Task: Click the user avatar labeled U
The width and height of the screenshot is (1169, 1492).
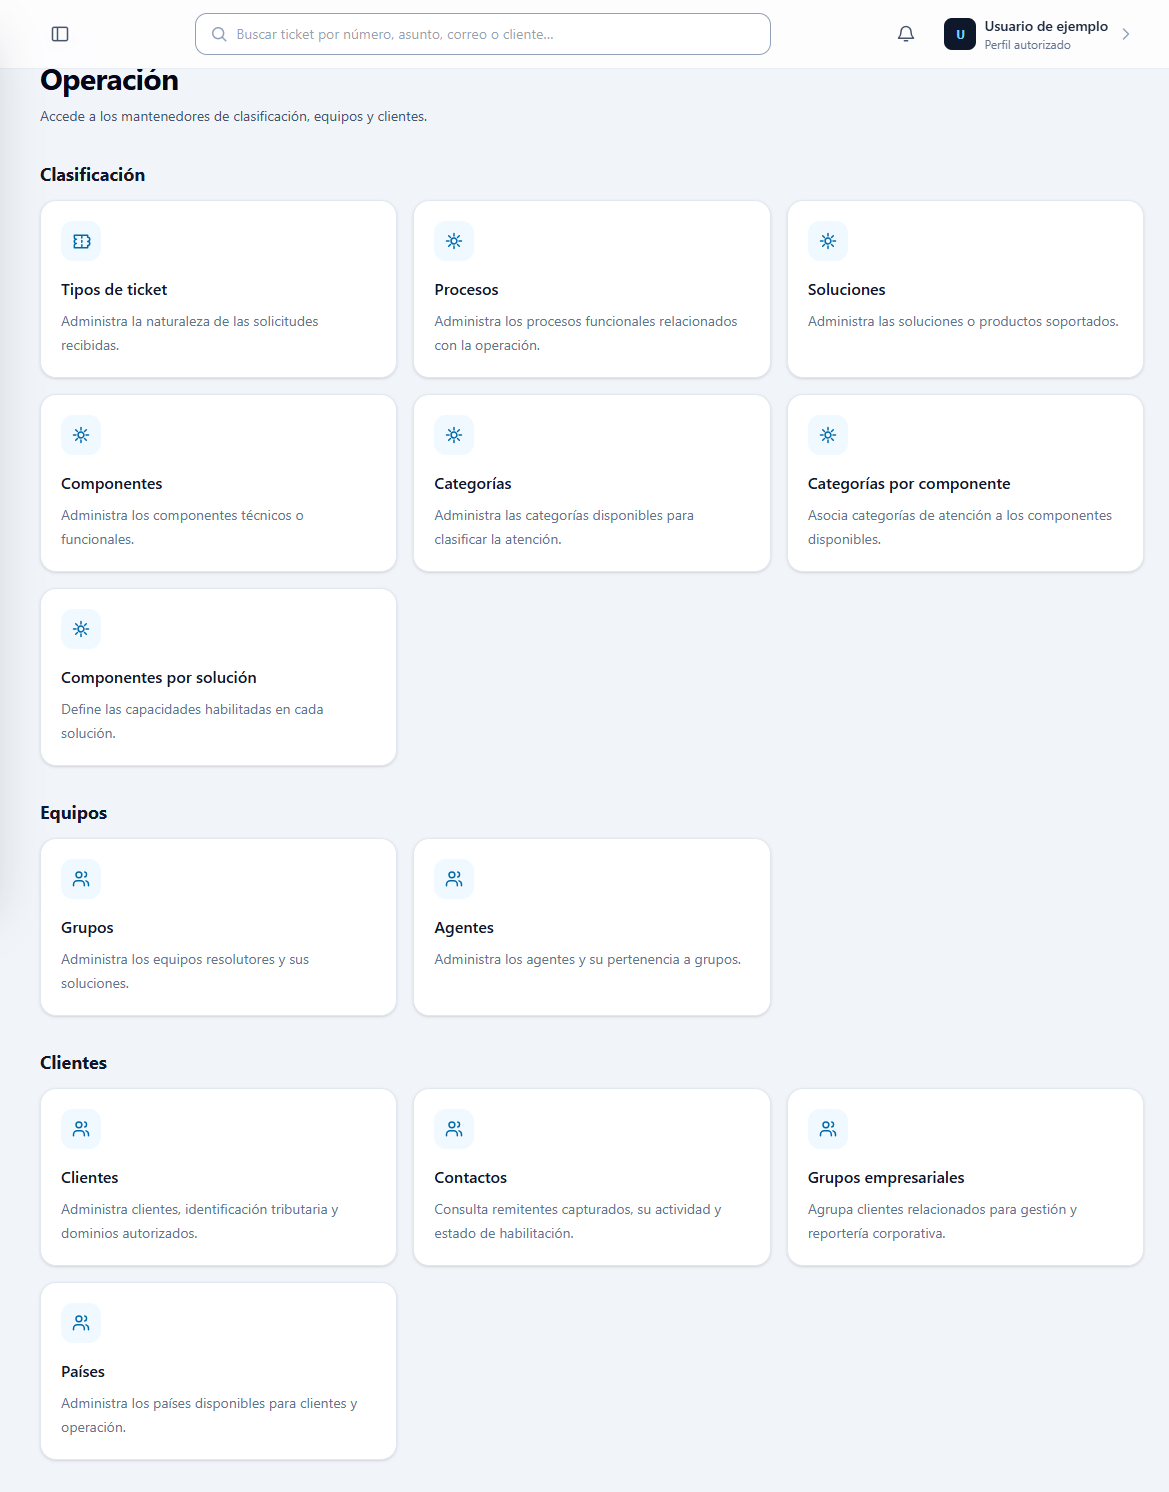Action: (x=960, y=34)
